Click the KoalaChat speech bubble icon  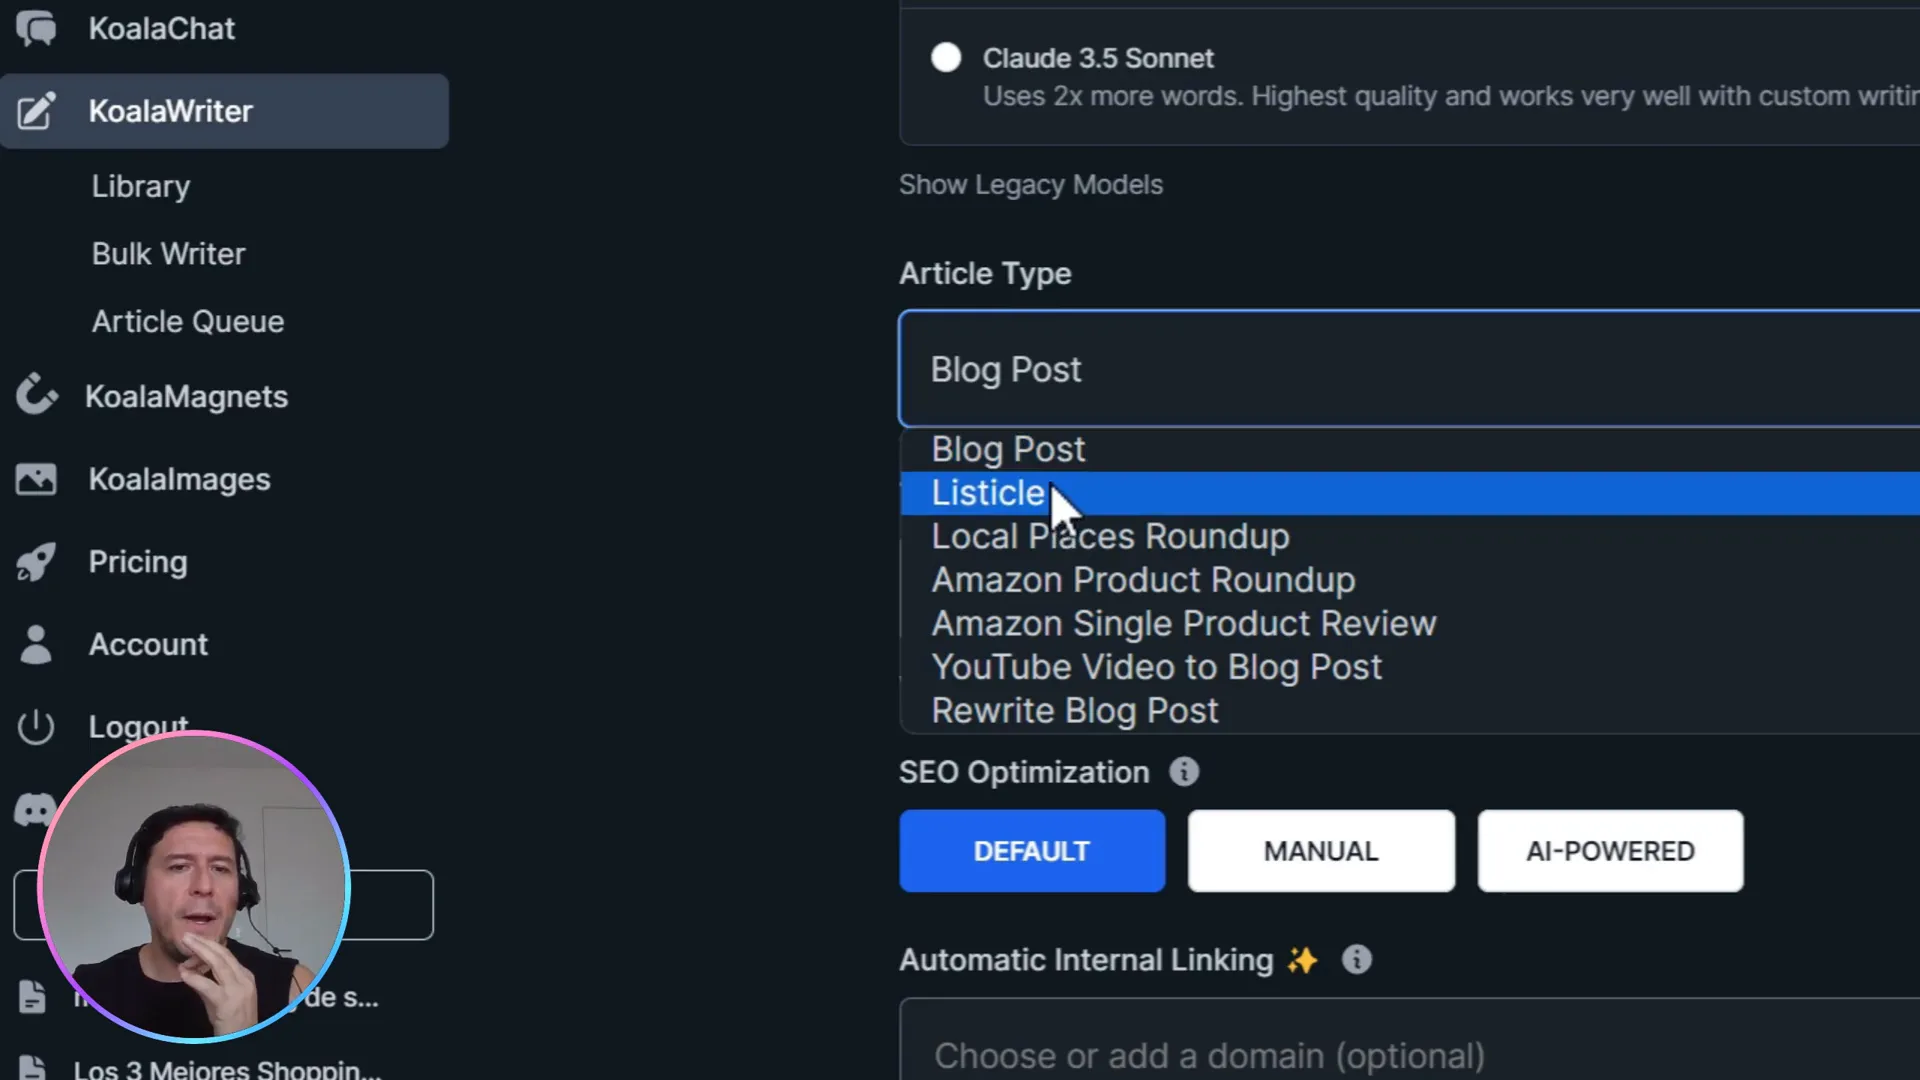point(36,28)
